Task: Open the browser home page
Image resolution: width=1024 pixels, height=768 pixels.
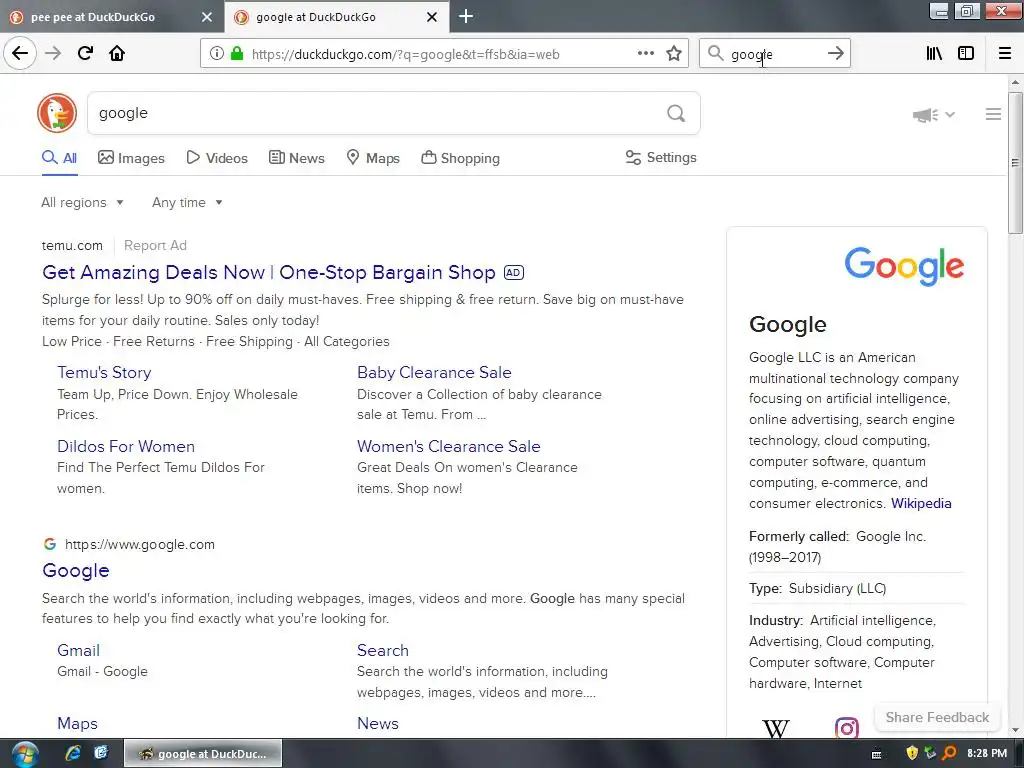Action: click(117, 54)
